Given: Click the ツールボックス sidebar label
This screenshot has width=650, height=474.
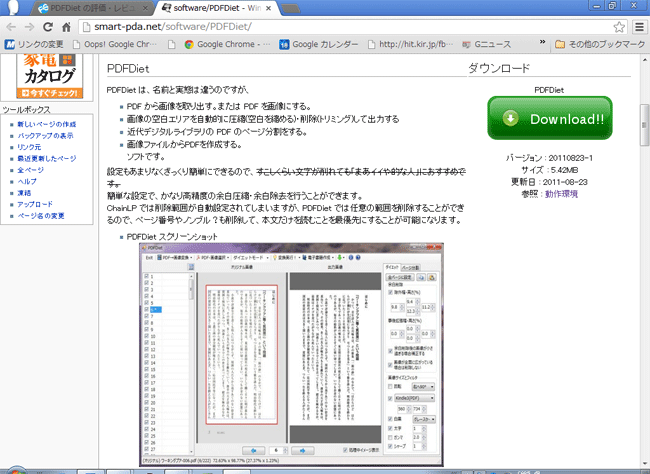Looking at the screenshot, I should (x=26, y=109).
